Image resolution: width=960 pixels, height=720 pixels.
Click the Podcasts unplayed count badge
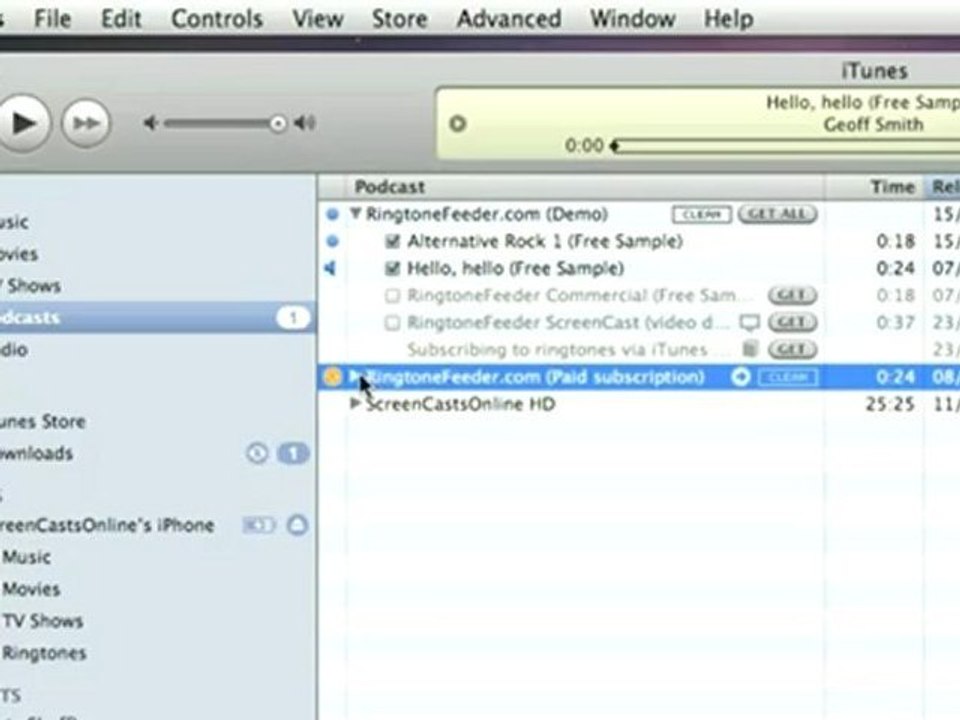point(292,318)
